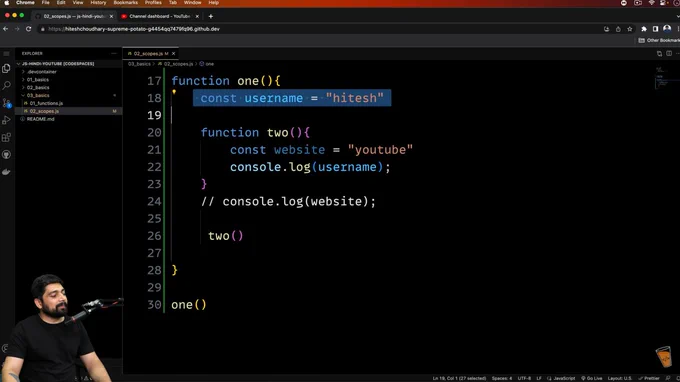Click line number 24 in the gutter

[x=154, y=202]
